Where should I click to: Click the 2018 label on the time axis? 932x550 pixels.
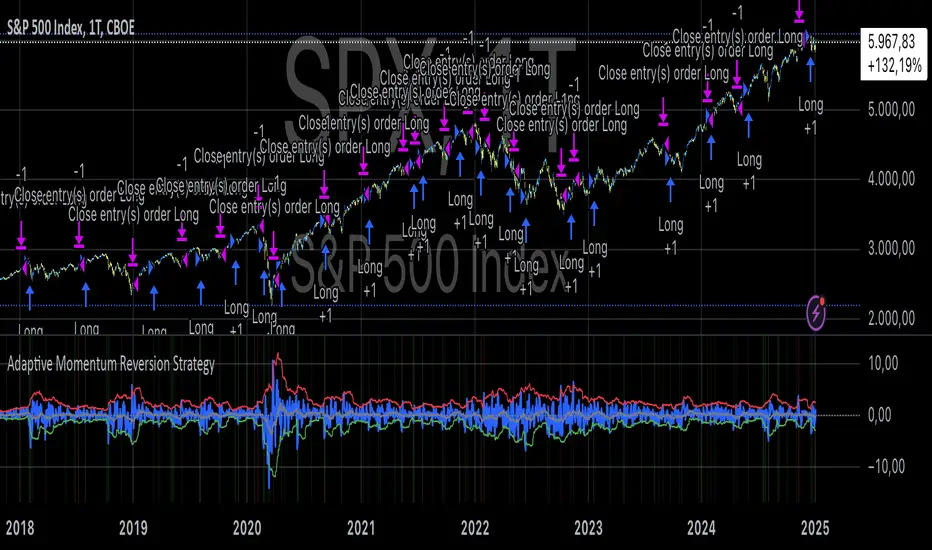(20, 528)
